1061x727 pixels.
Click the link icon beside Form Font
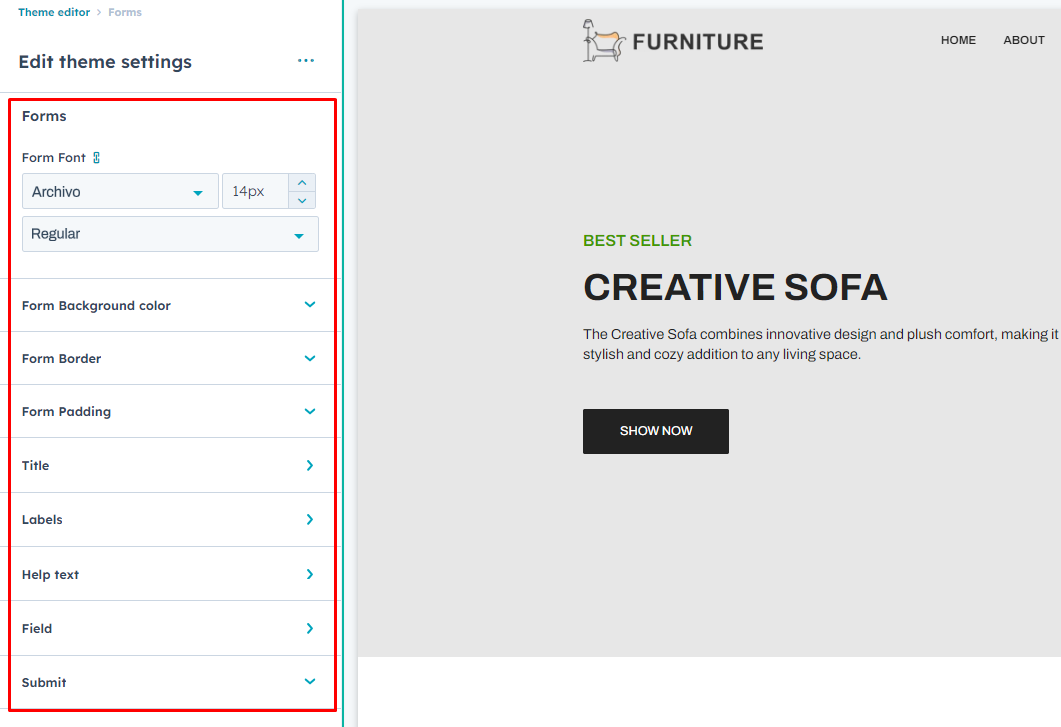click(96, 158)
